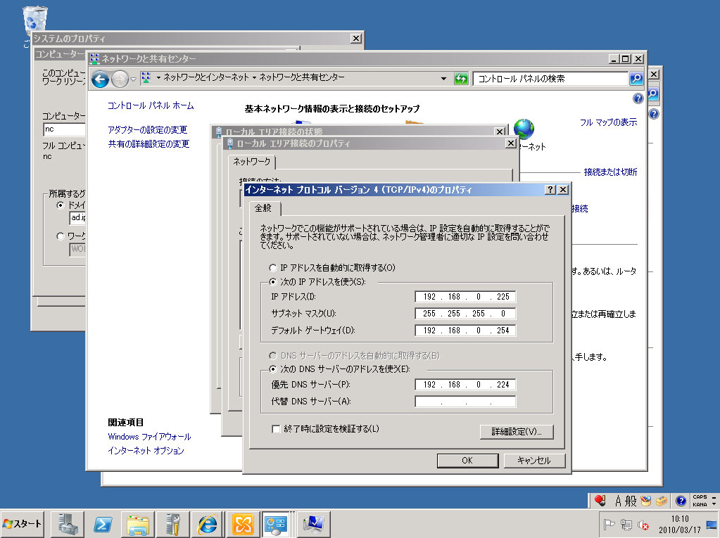720x538 pixels.
Task: Click the コントロール パネルの検索 search box
Action: tap(551, 78)
